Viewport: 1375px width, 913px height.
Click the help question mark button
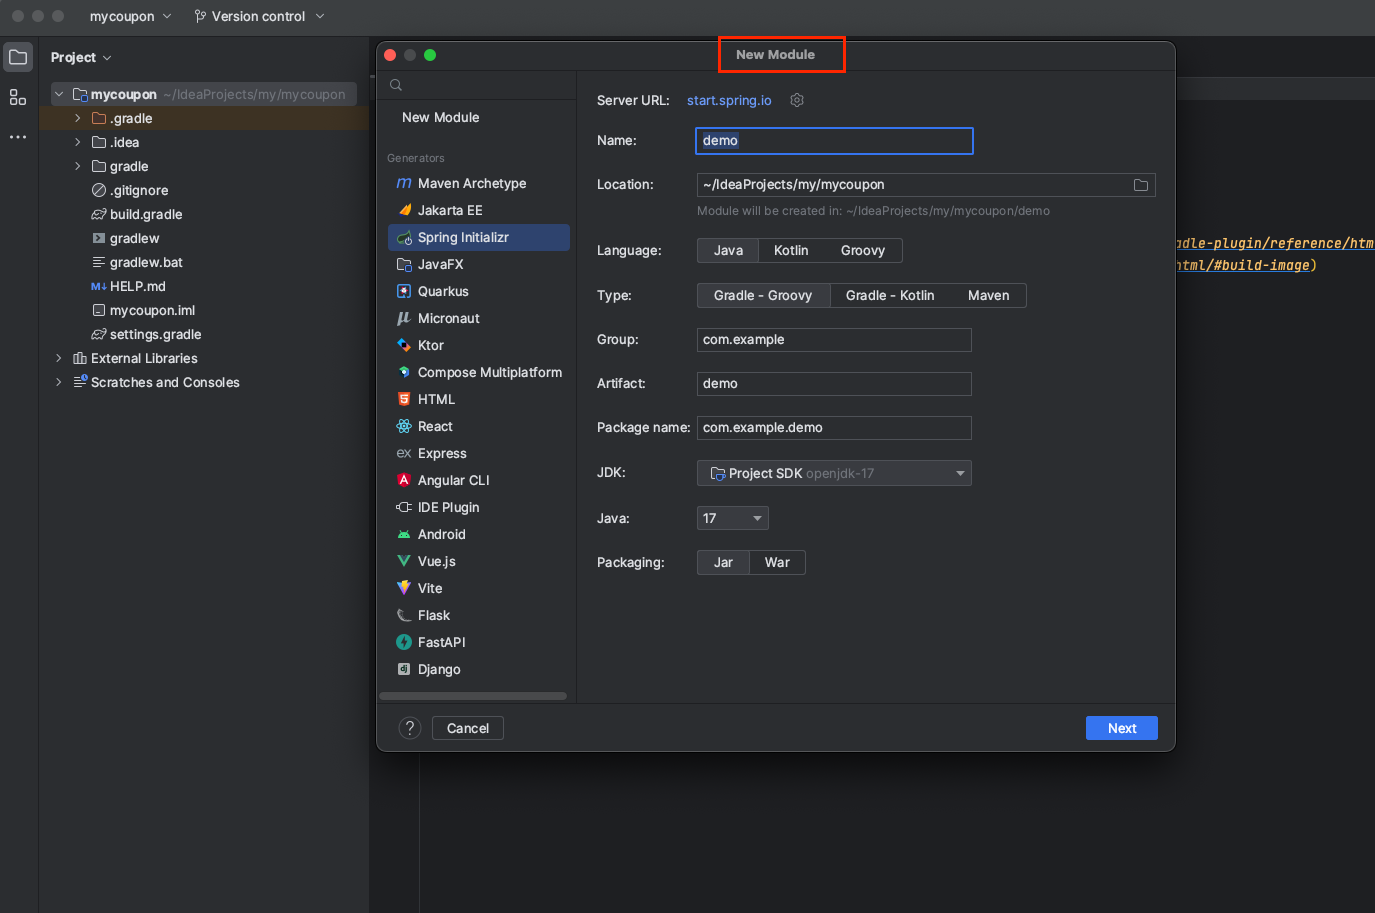pos(410,728)
